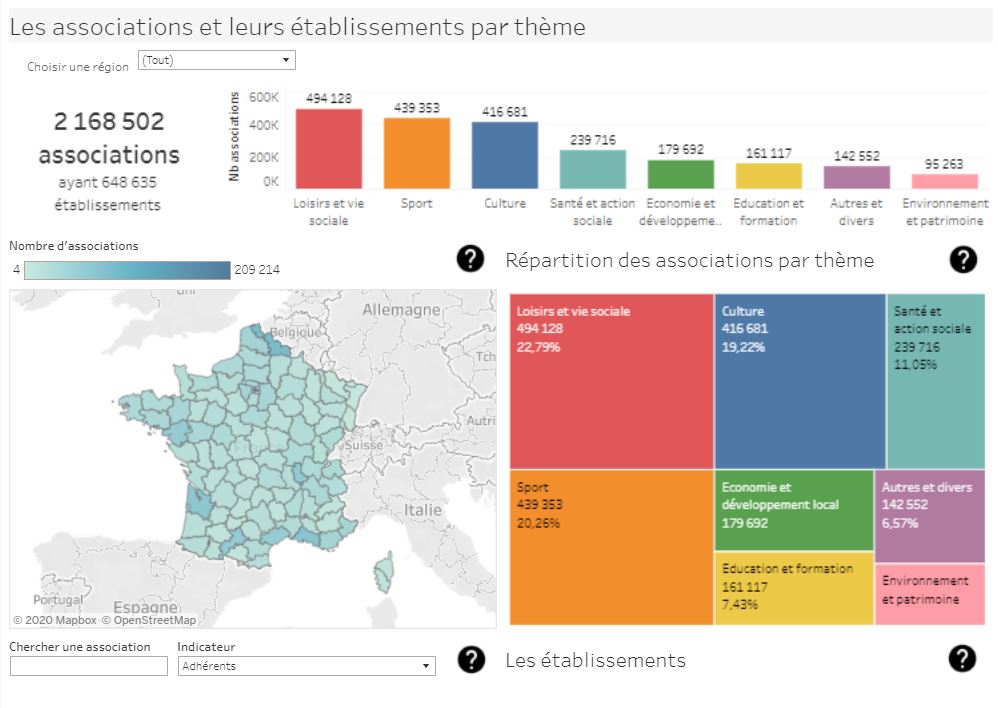Open the "Choisir une région" dropdown showing (Tout)
The image size is (998, 708).
tap(216, 59)
